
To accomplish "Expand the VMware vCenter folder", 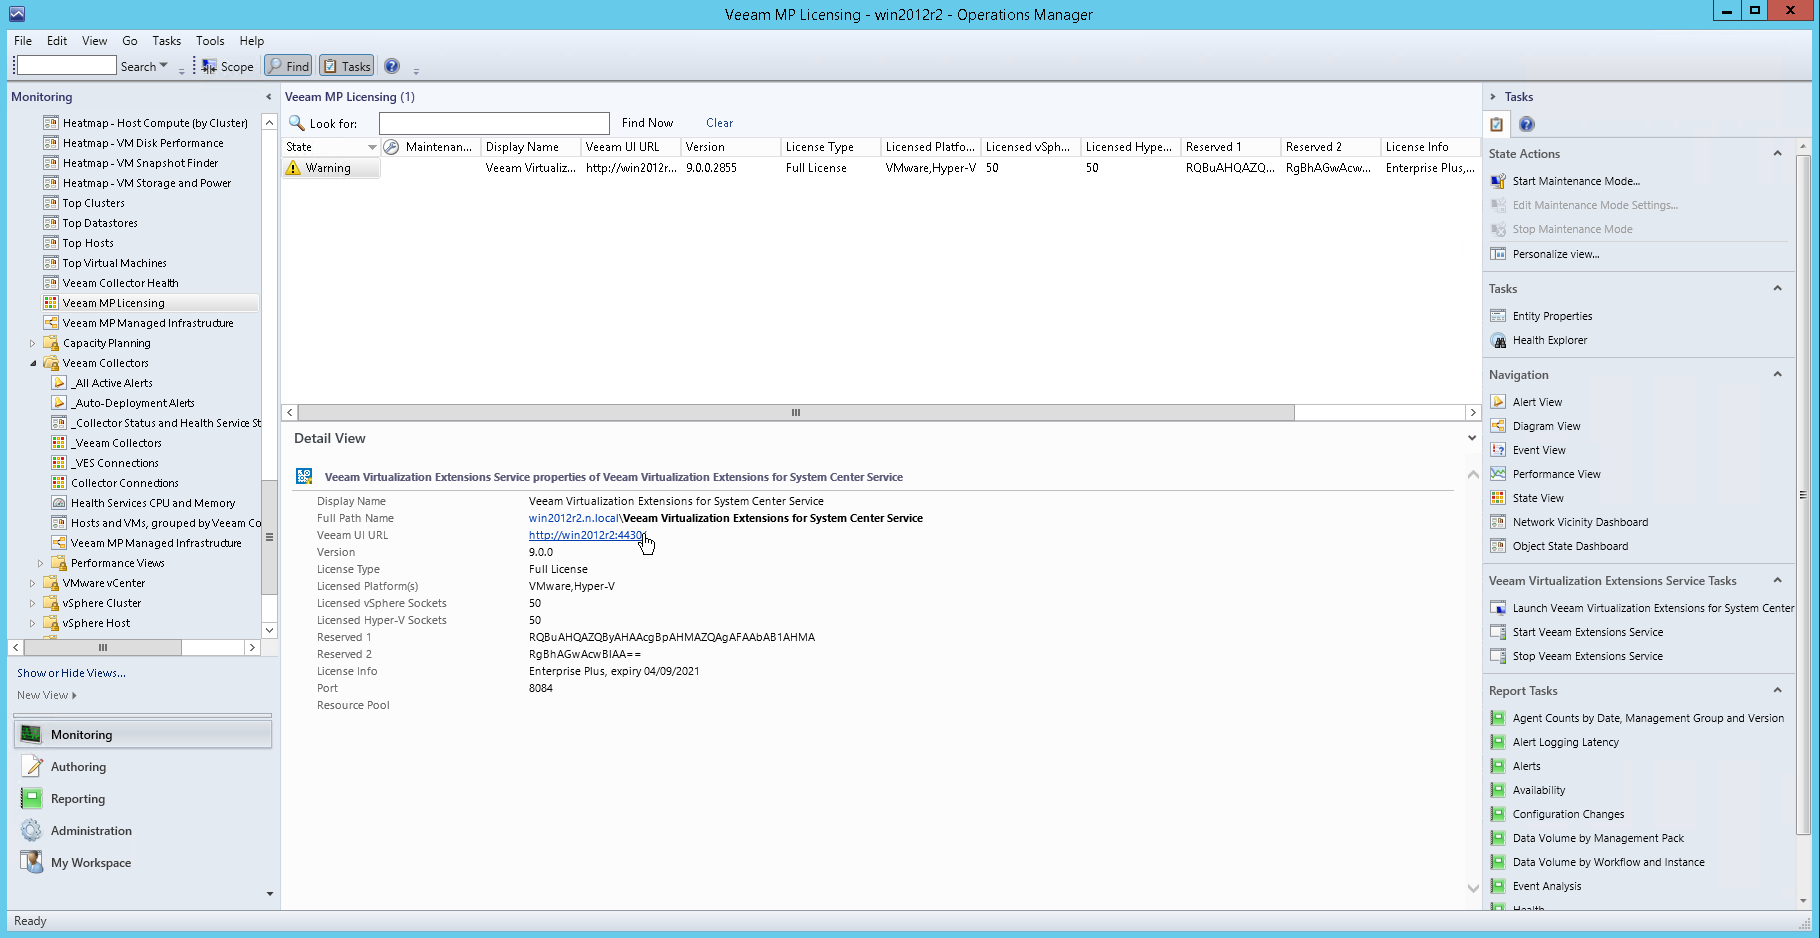I will click(33, 583).
